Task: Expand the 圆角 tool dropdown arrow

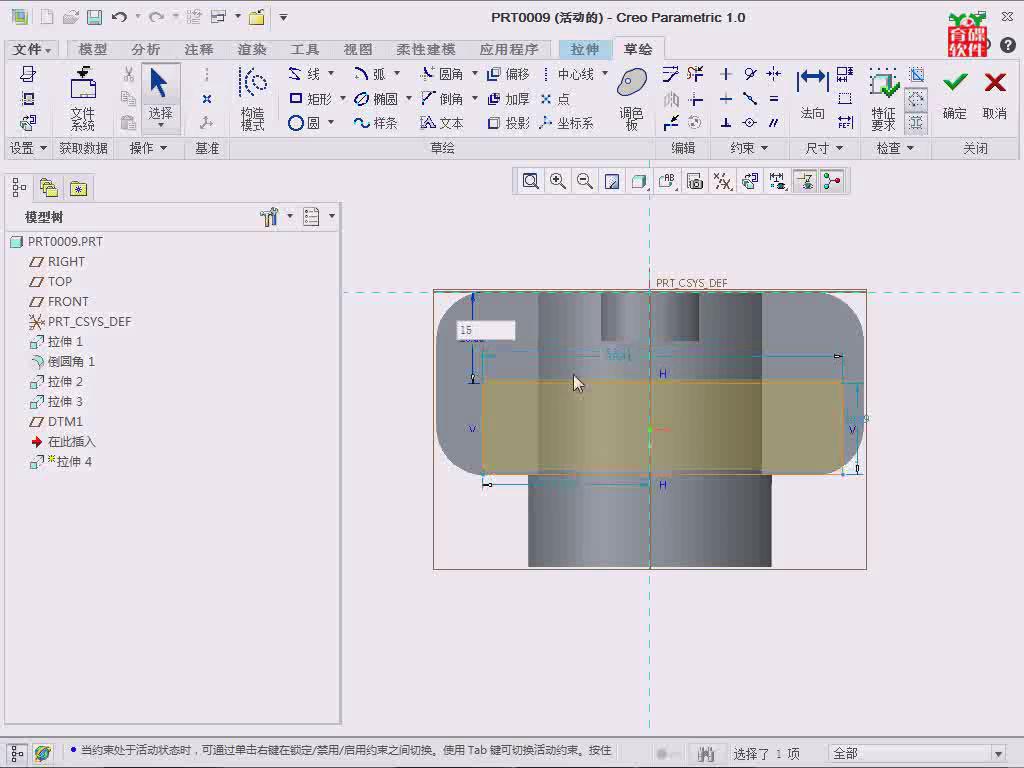Action: (475, 73)
